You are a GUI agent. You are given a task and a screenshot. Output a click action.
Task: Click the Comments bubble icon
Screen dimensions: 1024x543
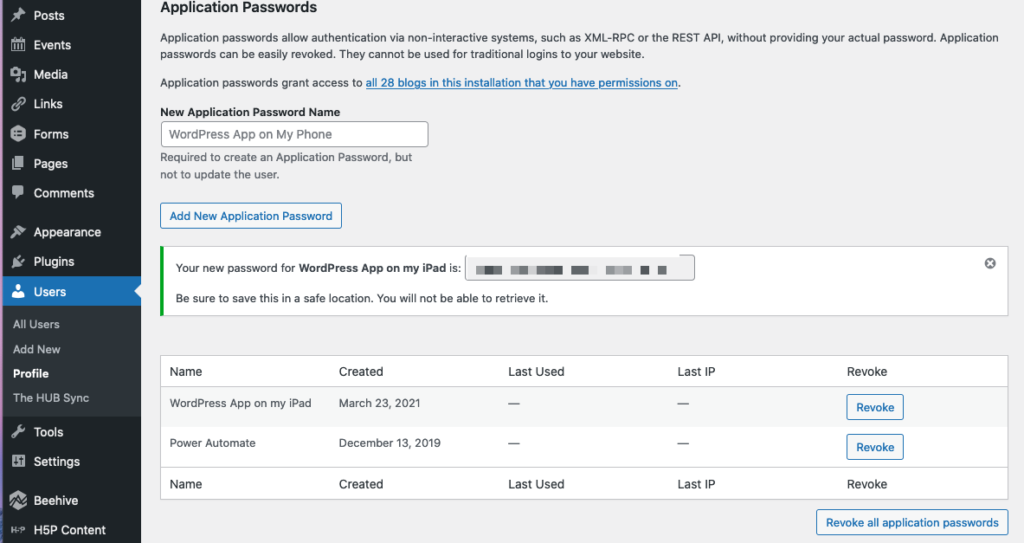18,193
